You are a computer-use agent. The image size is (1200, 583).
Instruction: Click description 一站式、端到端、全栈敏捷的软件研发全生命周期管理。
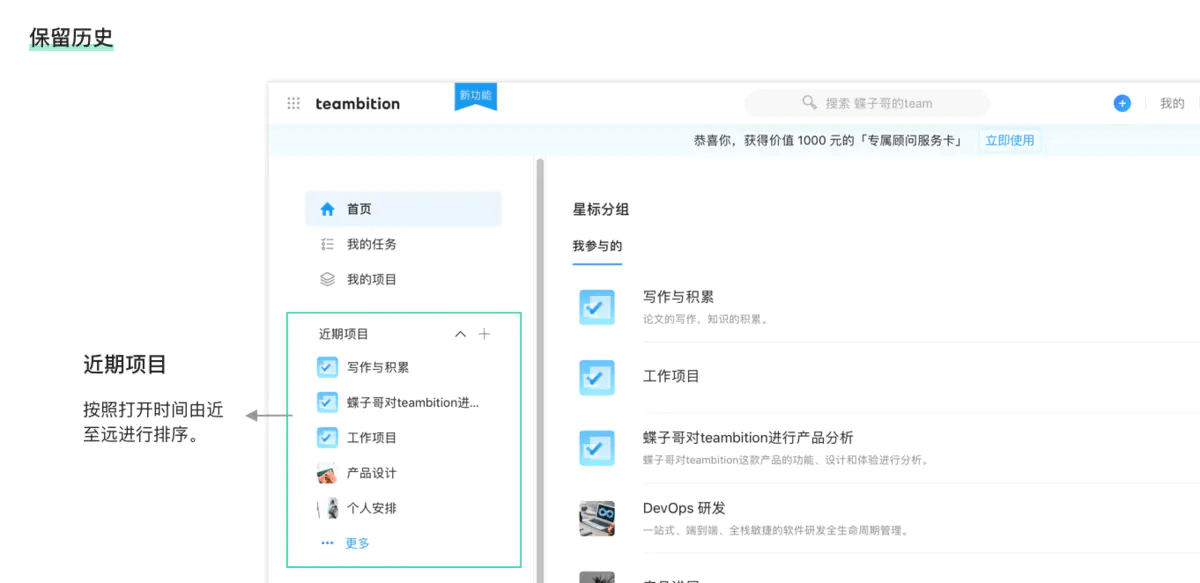pyautogui.click(x=775, y=530)
